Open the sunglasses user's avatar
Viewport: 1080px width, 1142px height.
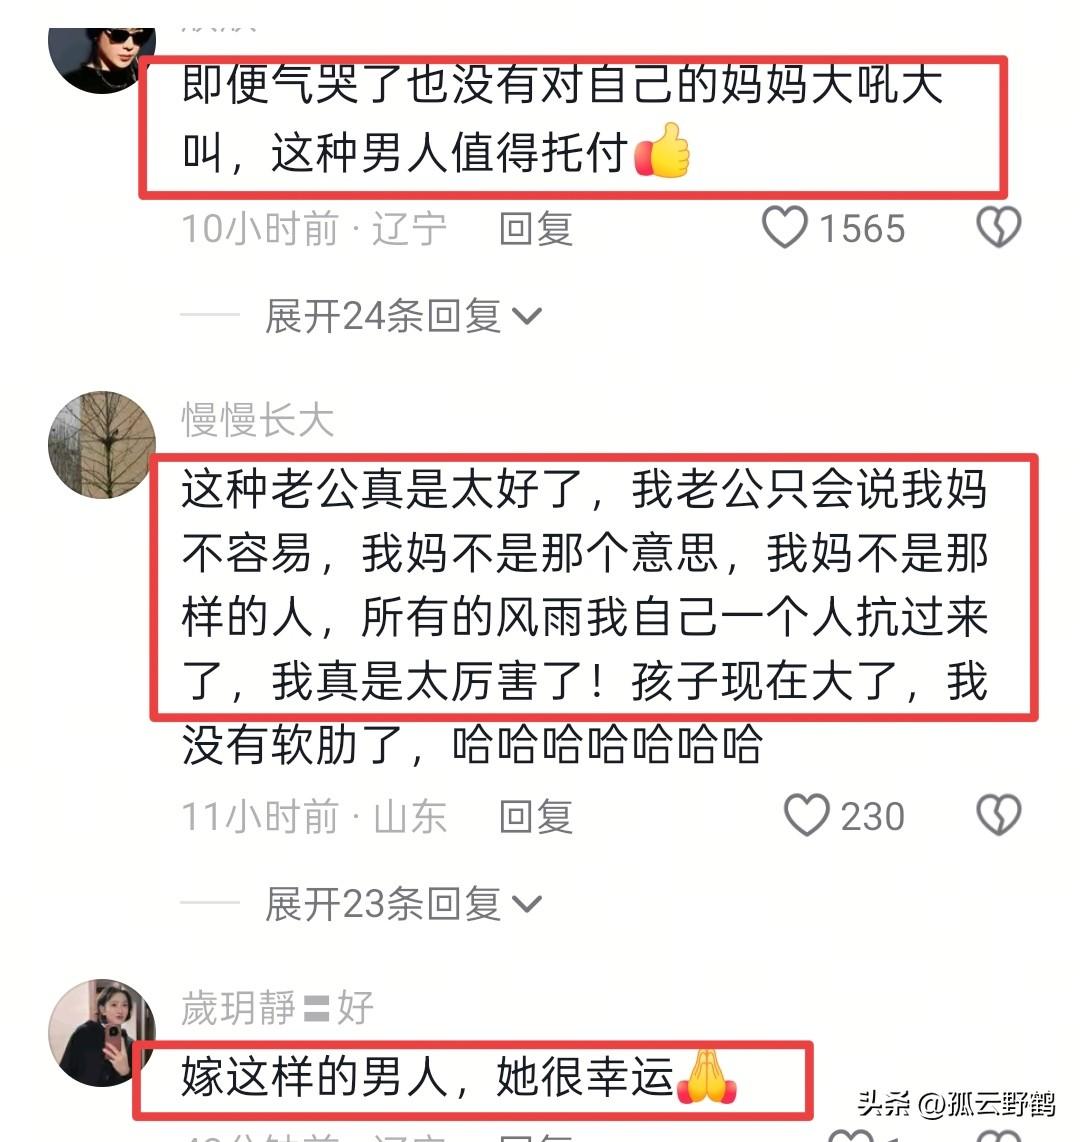[102, 60]
